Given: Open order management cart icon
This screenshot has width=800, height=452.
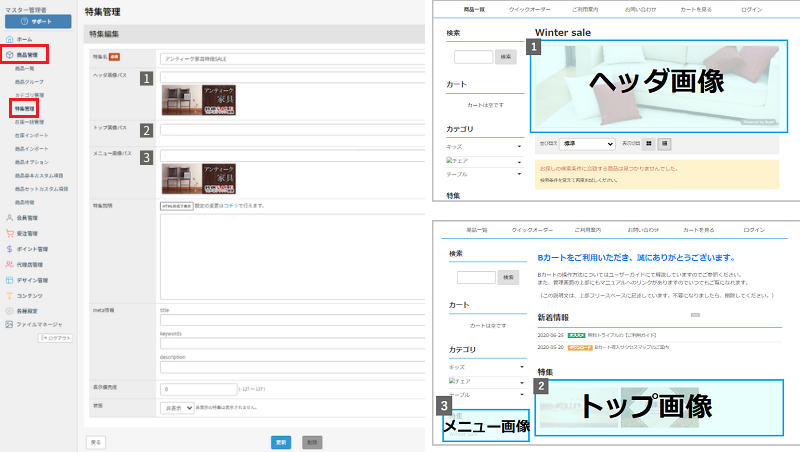Looking at the screenshot, I should click(9, 232).
